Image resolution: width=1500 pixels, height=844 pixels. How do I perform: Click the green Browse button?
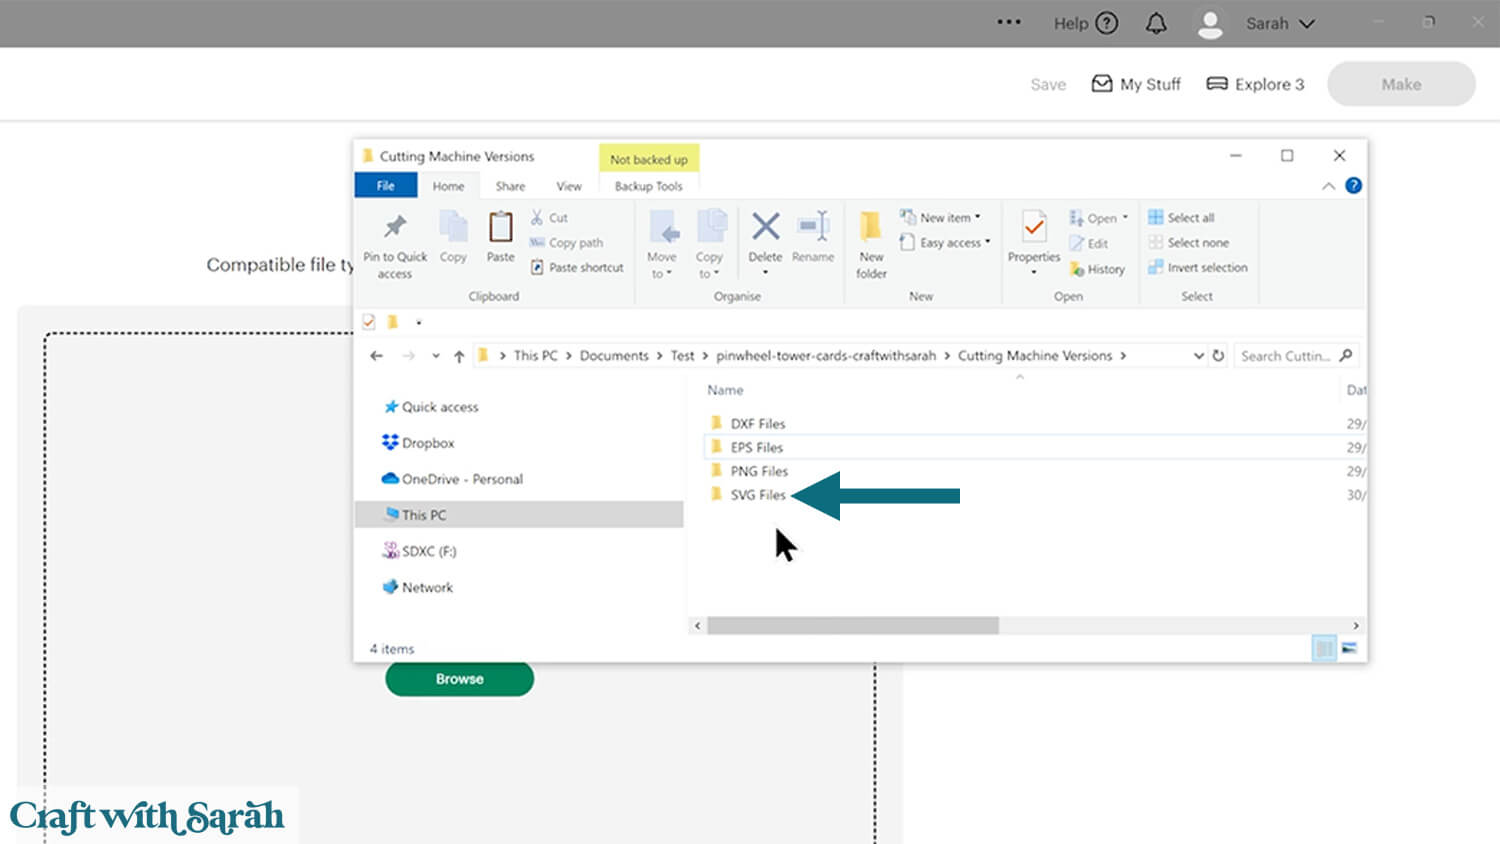pyautogui.click(x=459, y=679)
